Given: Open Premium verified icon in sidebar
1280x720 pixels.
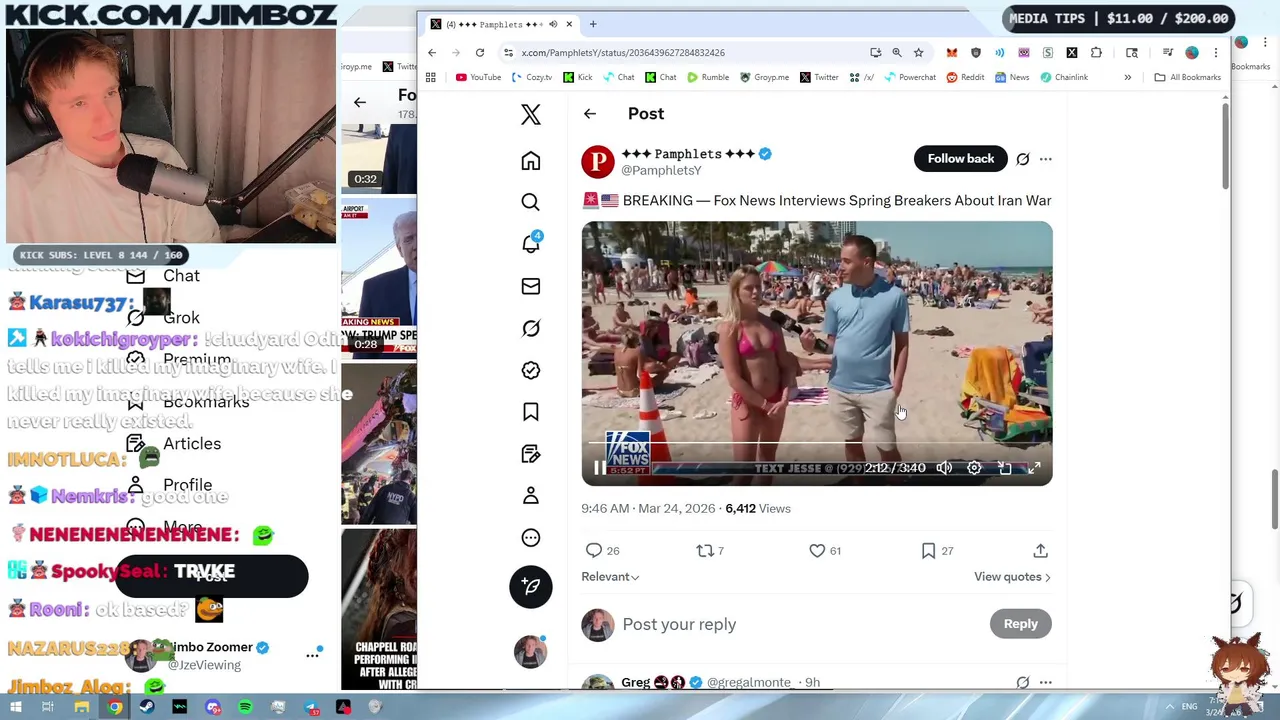Looking at the screenshot, I should click(531, 370).
